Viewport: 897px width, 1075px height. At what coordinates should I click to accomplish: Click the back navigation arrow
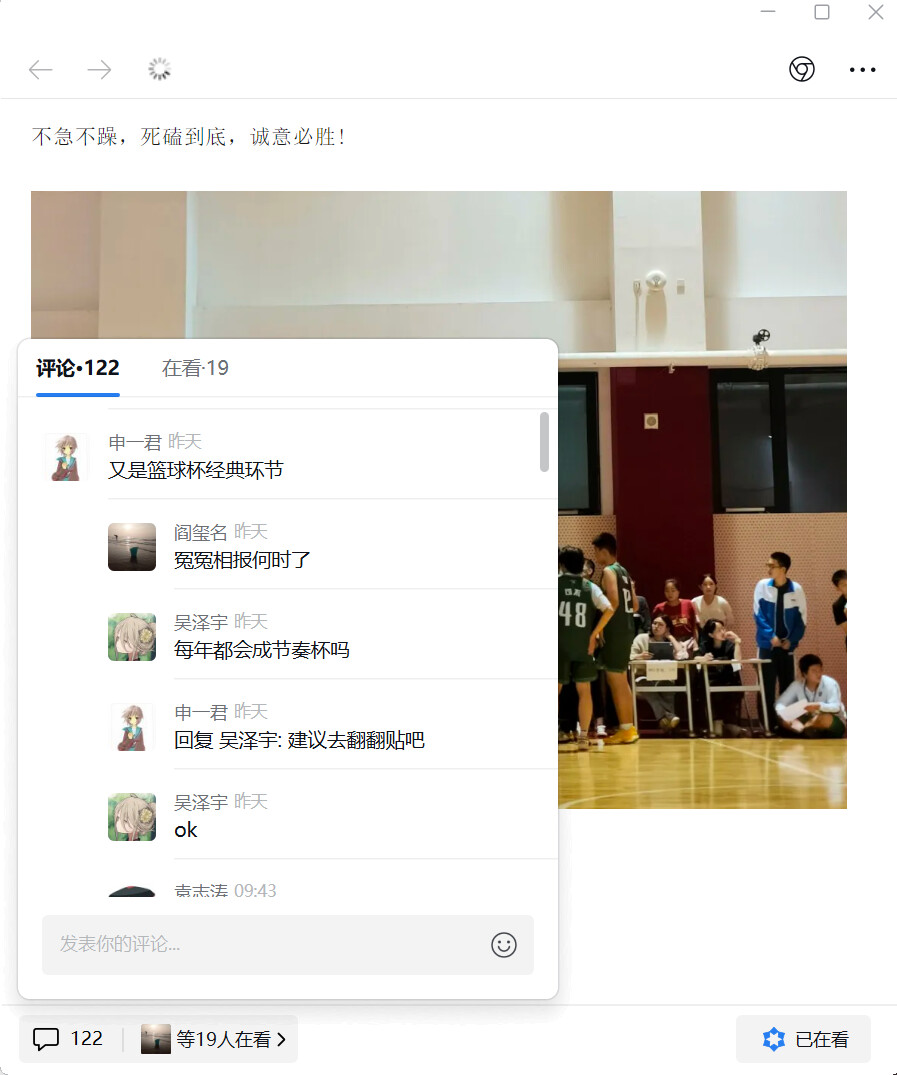click(x=41, y=69)
